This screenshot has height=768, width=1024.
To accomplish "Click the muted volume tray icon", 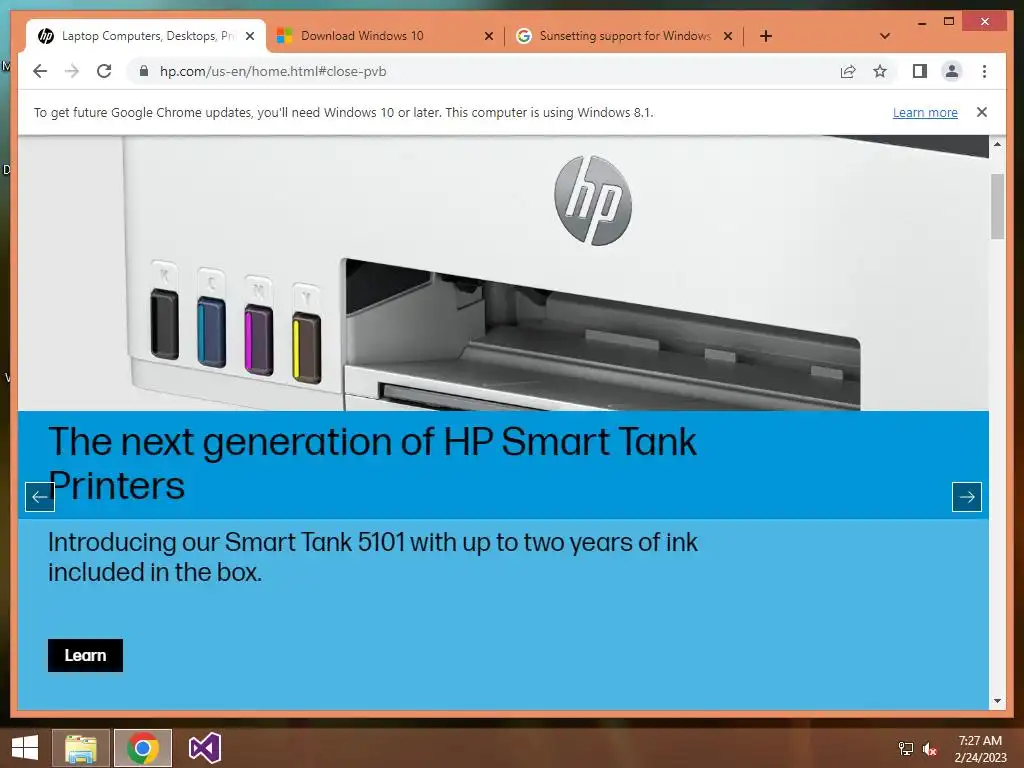I will 930,748.
